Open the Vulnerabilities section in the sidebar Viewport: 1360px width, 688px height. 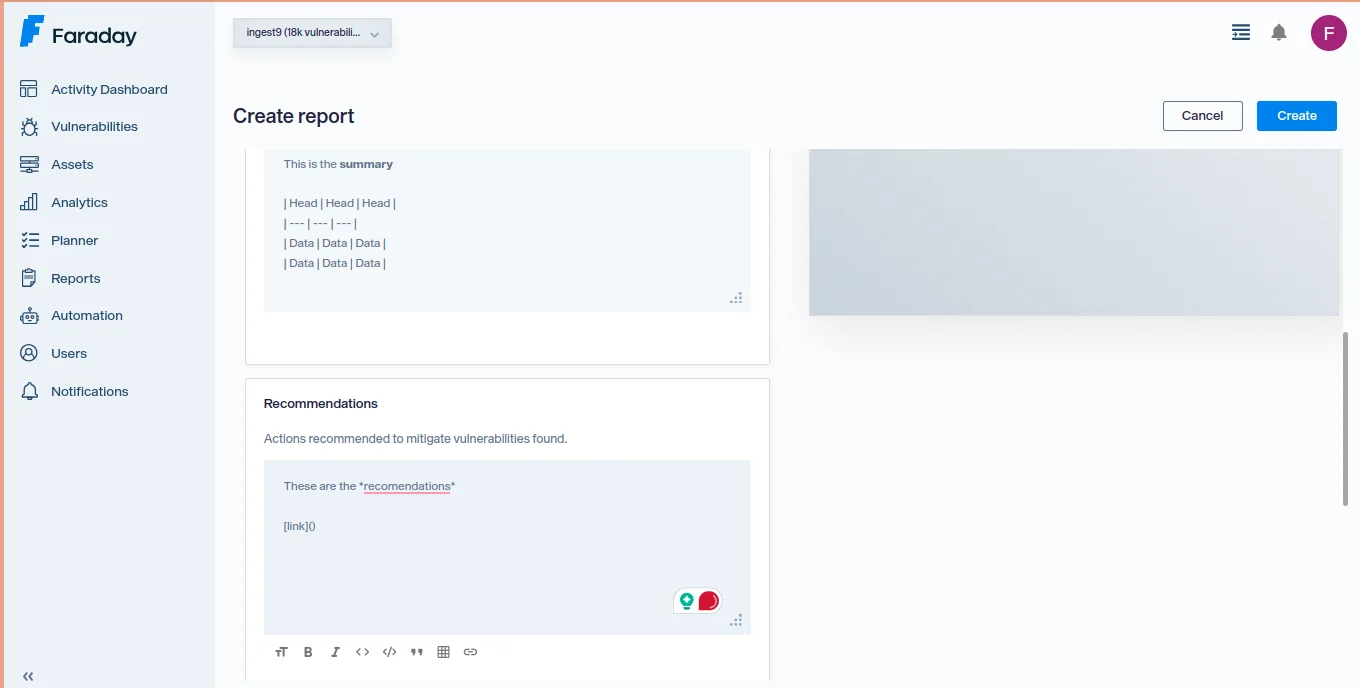coord(93,126)
